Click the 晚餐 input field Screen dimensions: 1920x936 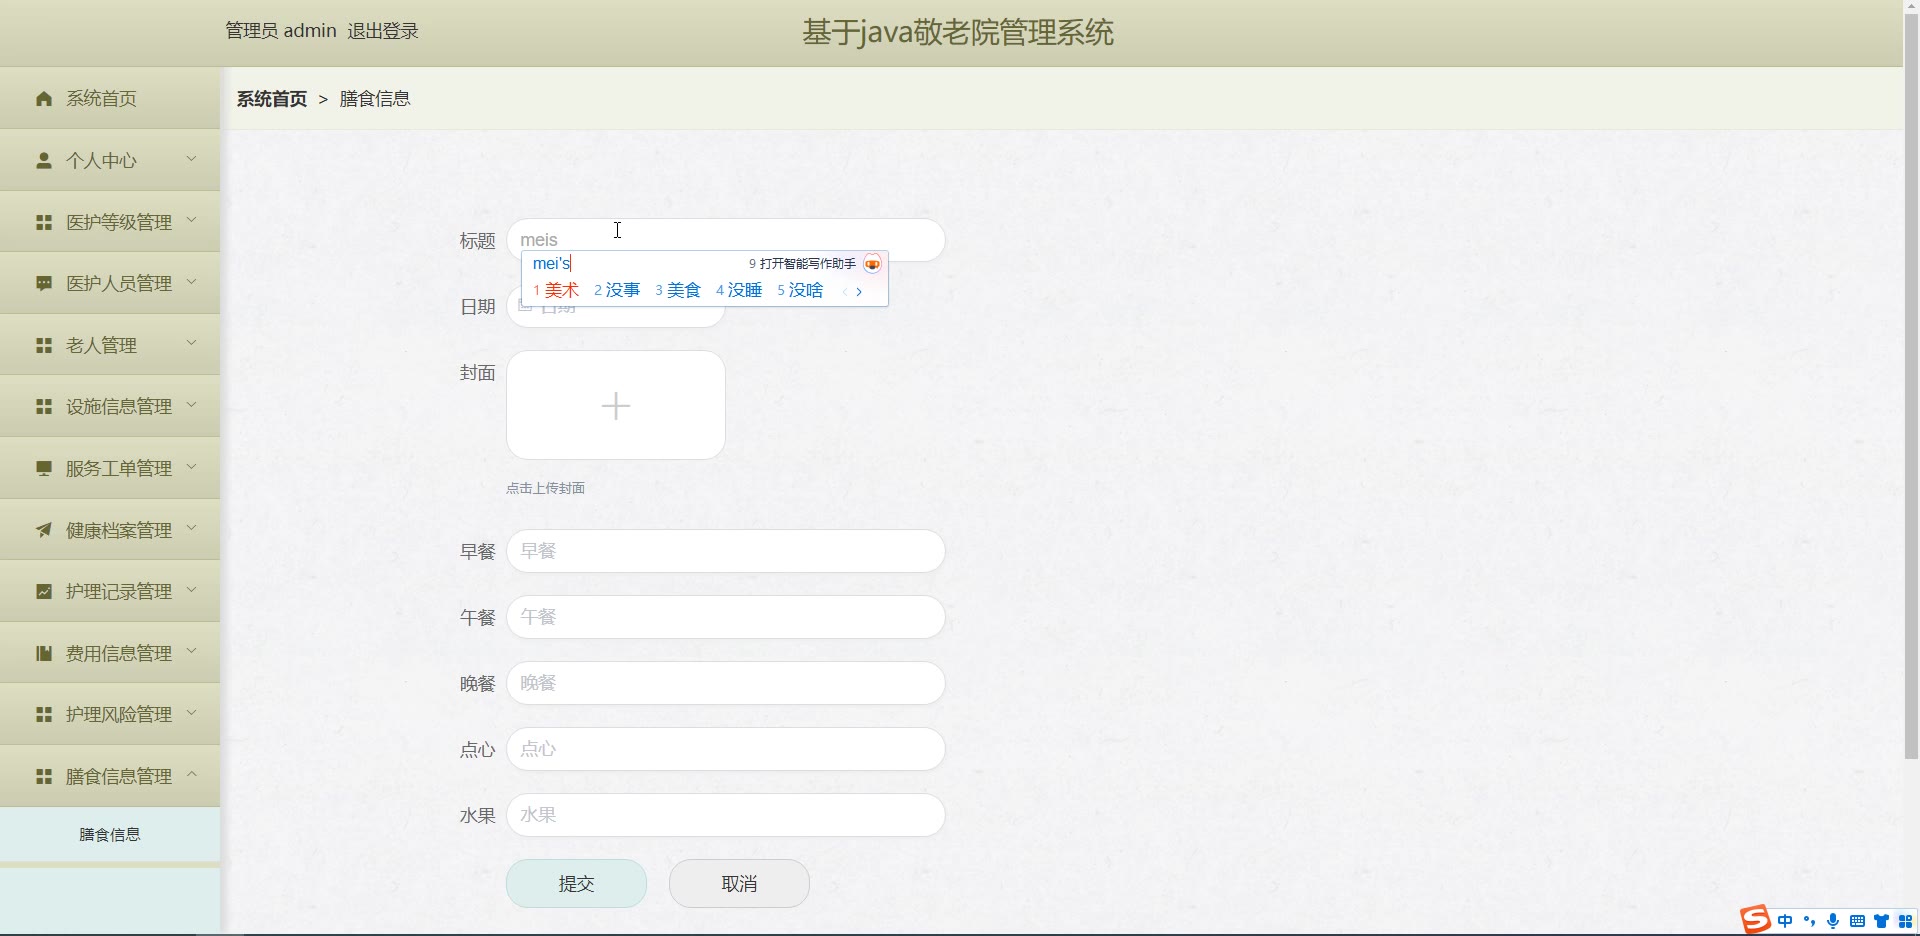tap(726, 683)
